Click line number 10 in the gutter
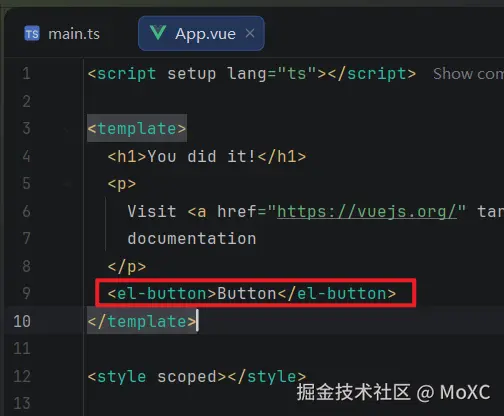Image resolution: width=504 pixels, height=416 pixels. (x=22, y=321)
